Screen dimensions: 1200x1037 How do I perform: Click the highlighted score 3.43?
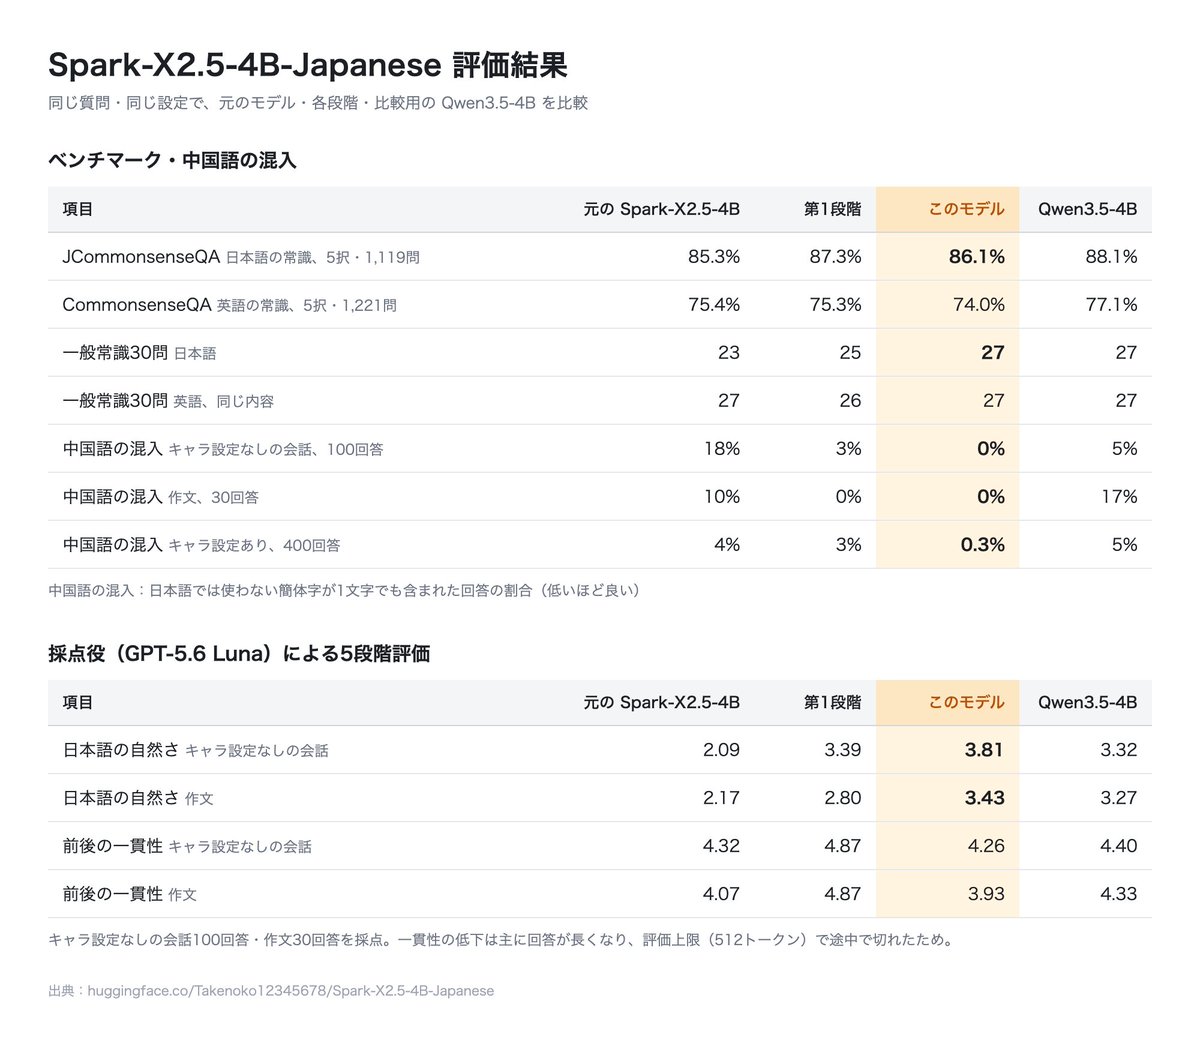coord(985,798)
